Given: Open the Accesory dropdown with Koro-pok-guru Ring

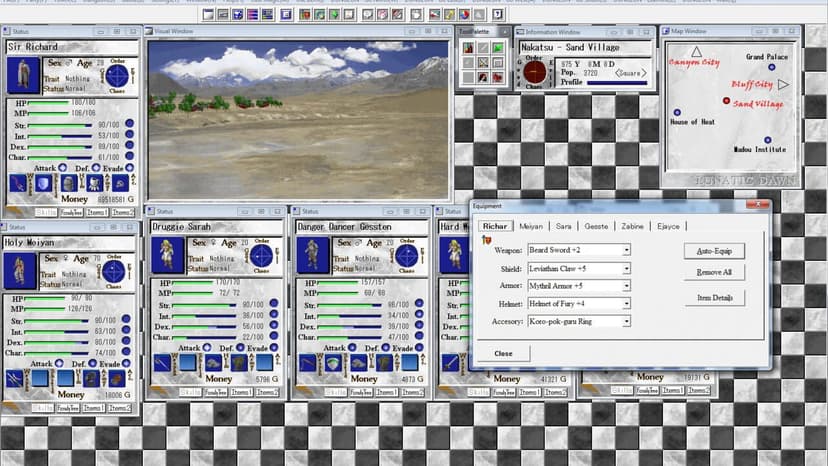Looking at the screenshot, I should (579, 321).
